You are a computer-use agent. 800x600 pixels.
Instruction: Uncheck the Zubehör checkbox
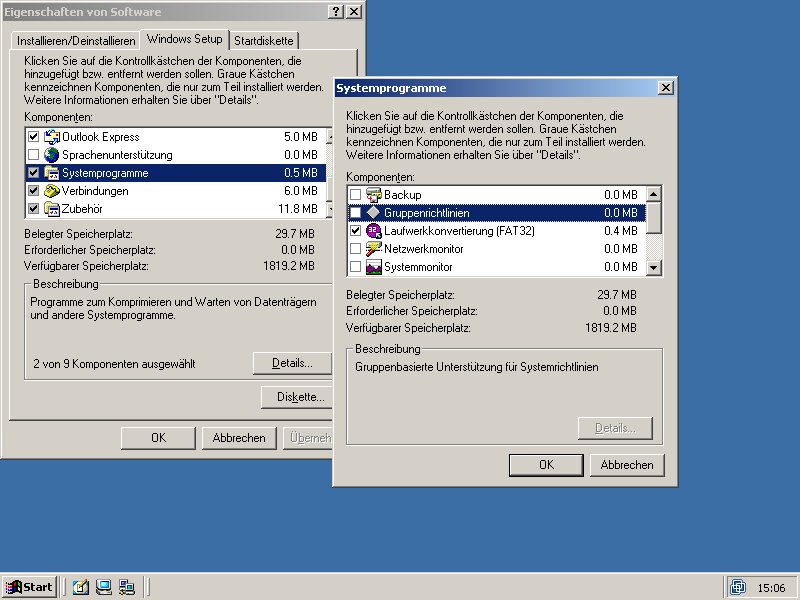(34, 209)
